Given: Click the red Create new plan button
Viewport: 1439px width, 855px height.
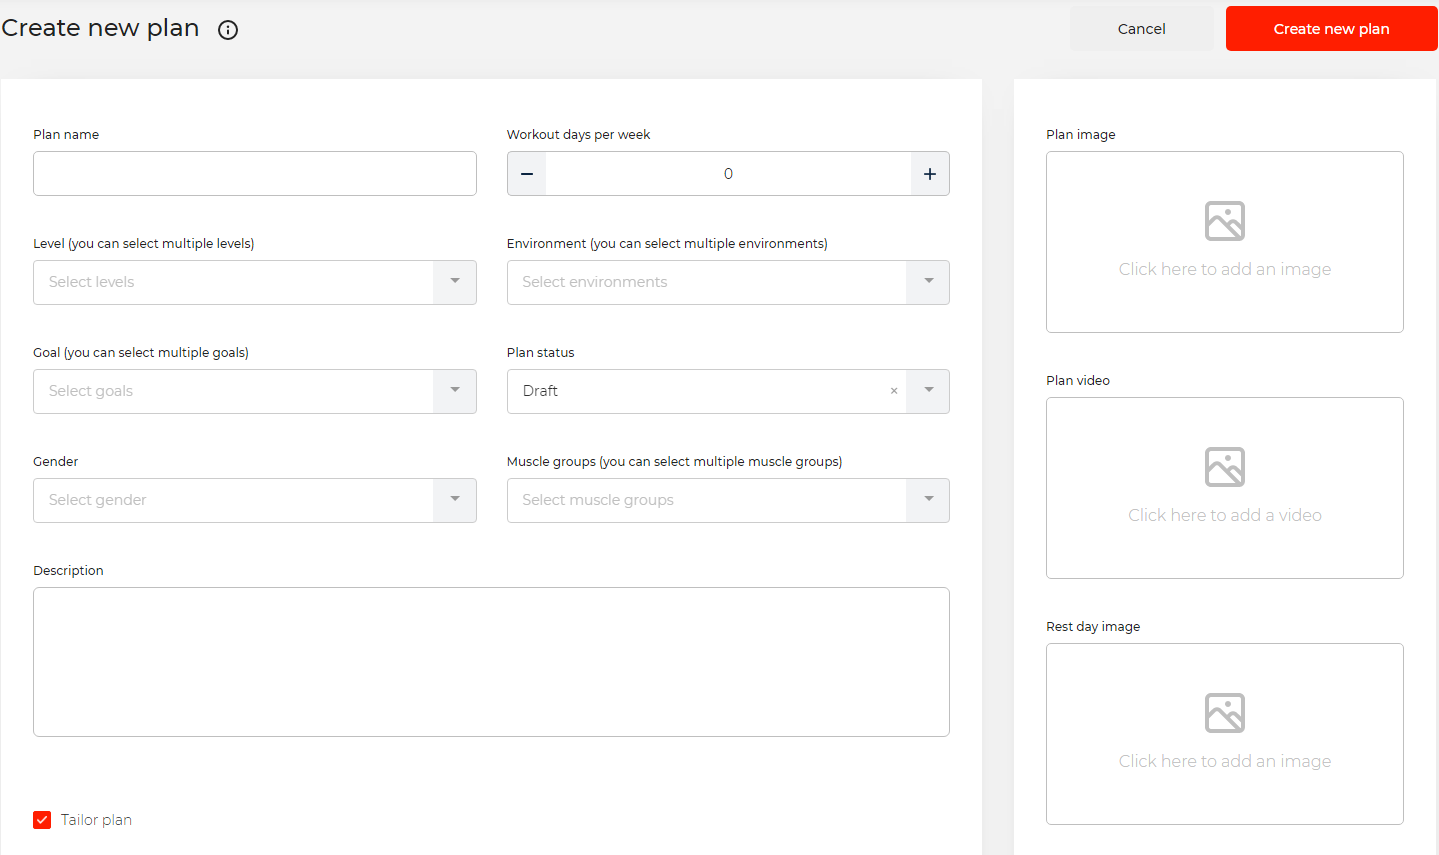Looking at the screenshot, I should (x=1331, y=29).
